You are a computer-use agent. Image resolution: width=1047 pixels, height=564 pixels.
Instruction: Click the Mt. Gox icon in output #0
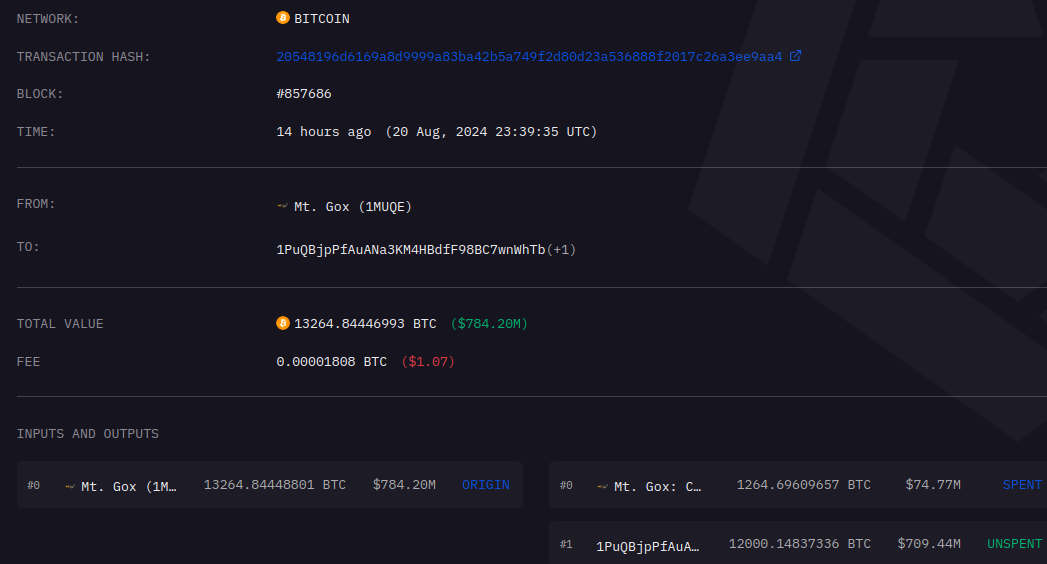(603, 487)
